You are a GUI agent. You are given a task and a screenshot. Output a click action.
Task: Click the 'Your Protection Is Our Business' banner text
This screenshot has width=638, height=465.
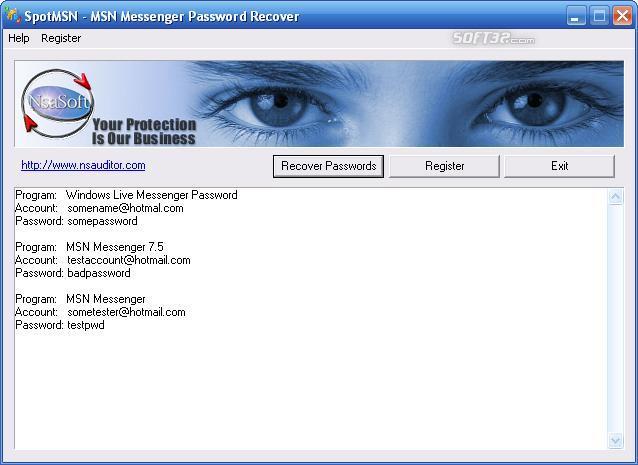pyautogui.click(x=144, y=131)
